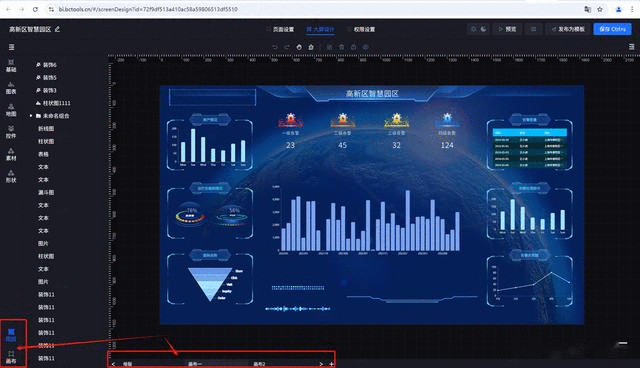The height and width of the screenshot is (368, 640).
Task: Show next canvas tabs with right chevron
Action: click(x=321, y=364)
